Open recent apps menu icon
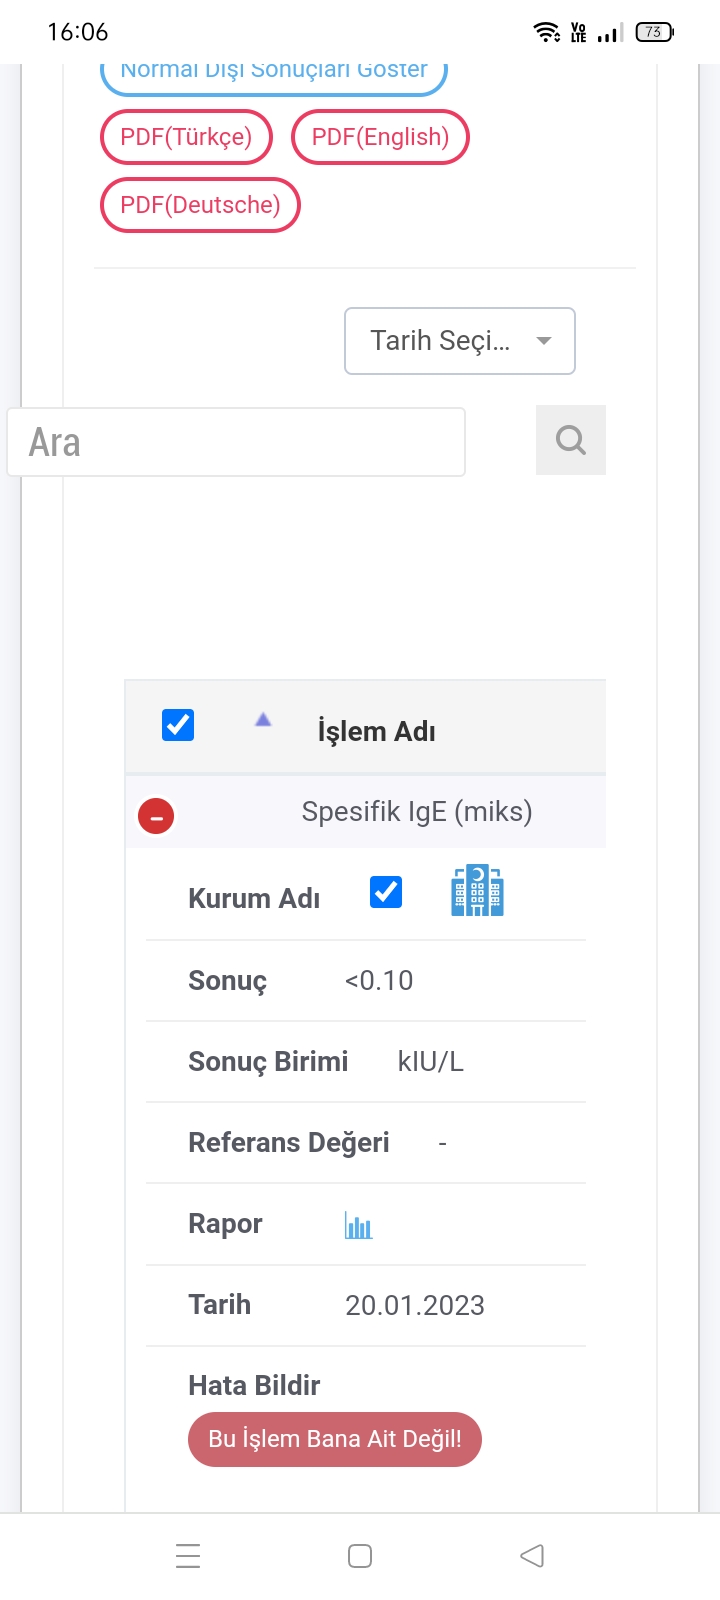 188,1556
